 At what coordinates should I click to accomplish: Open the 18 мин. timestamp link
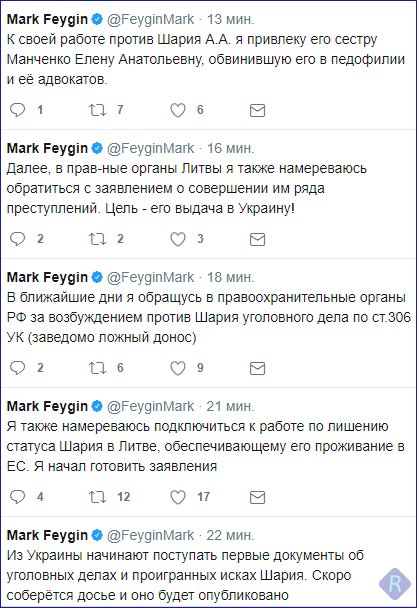230,277
